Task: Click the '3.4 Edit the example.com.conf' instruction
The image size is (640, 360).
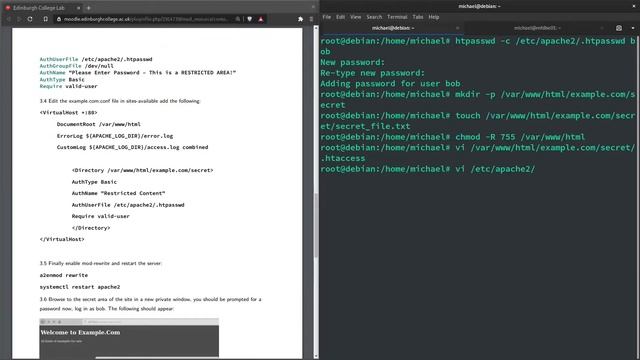Action: 120,101
